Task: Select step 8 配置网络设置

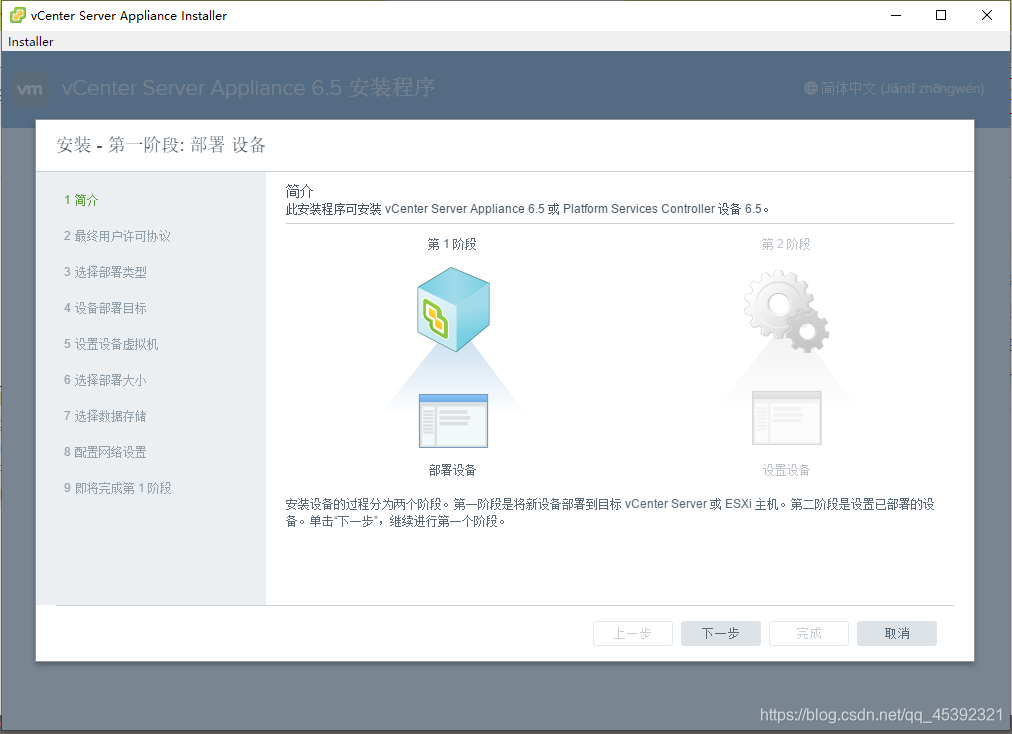Action: 105,453
